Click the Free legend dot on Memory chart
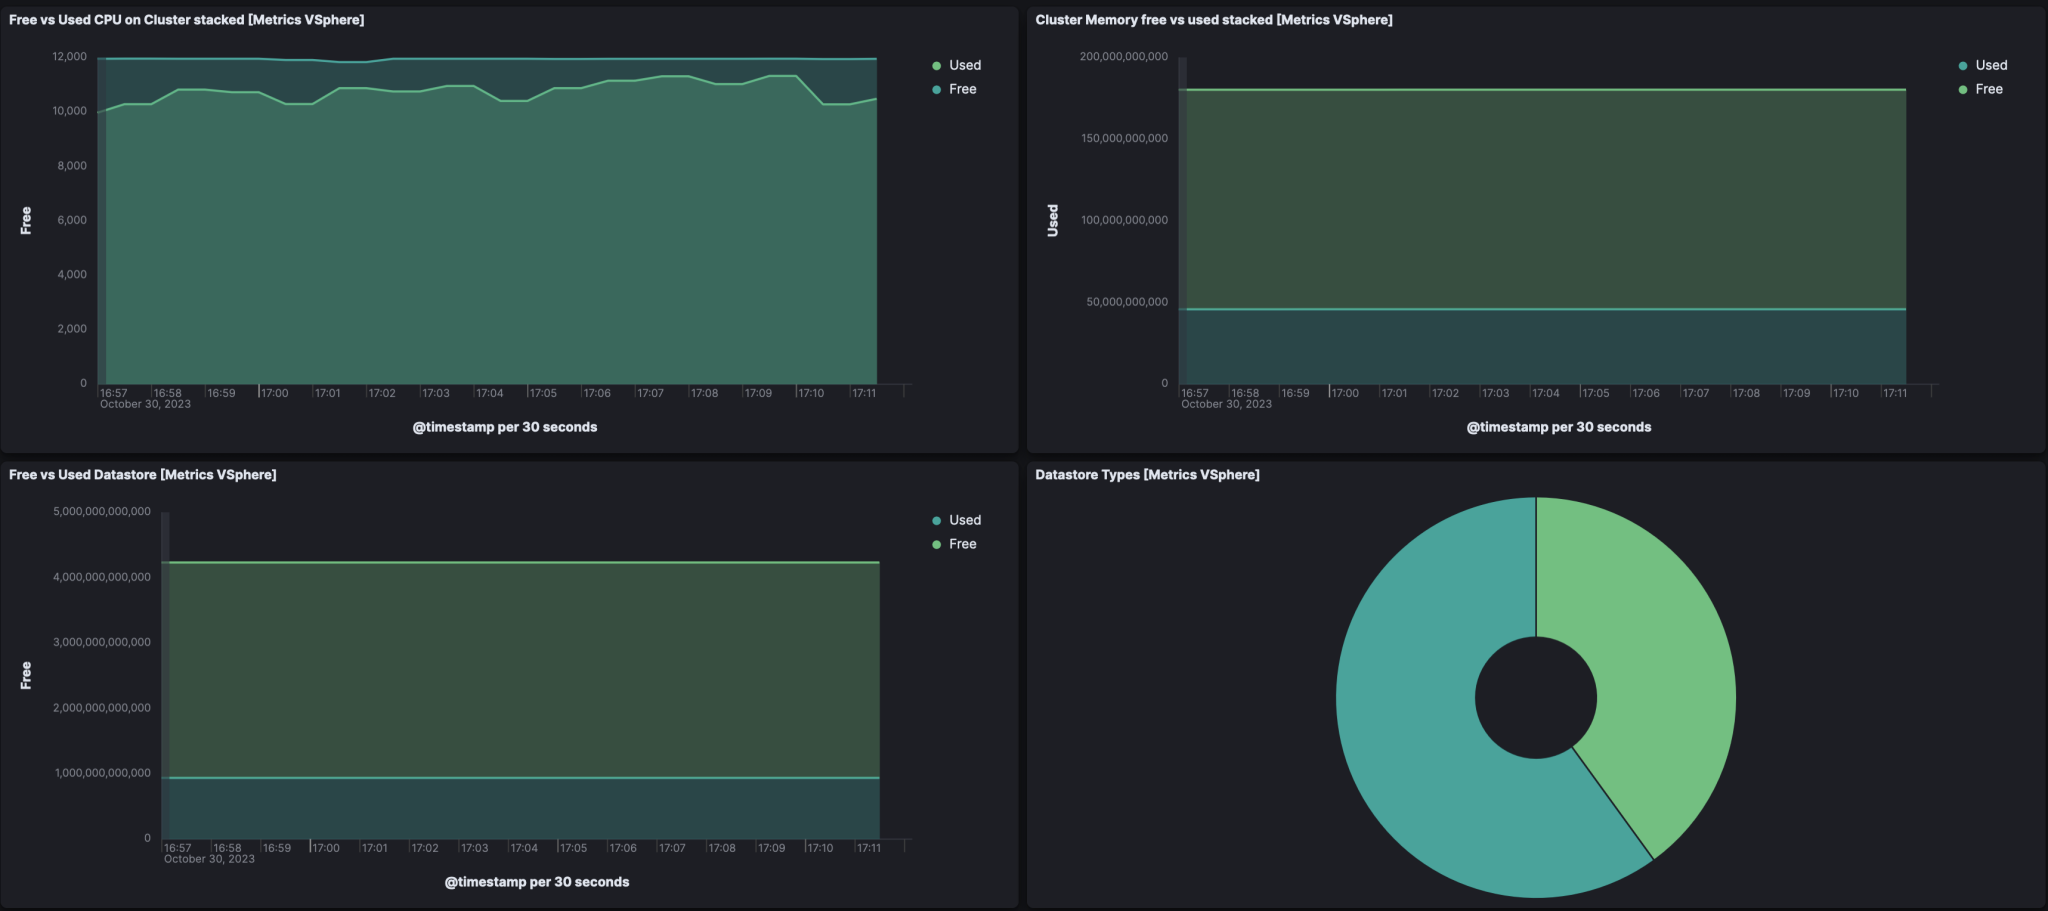The height and width of the screenshot is (911, 2048). [1963, 89]
